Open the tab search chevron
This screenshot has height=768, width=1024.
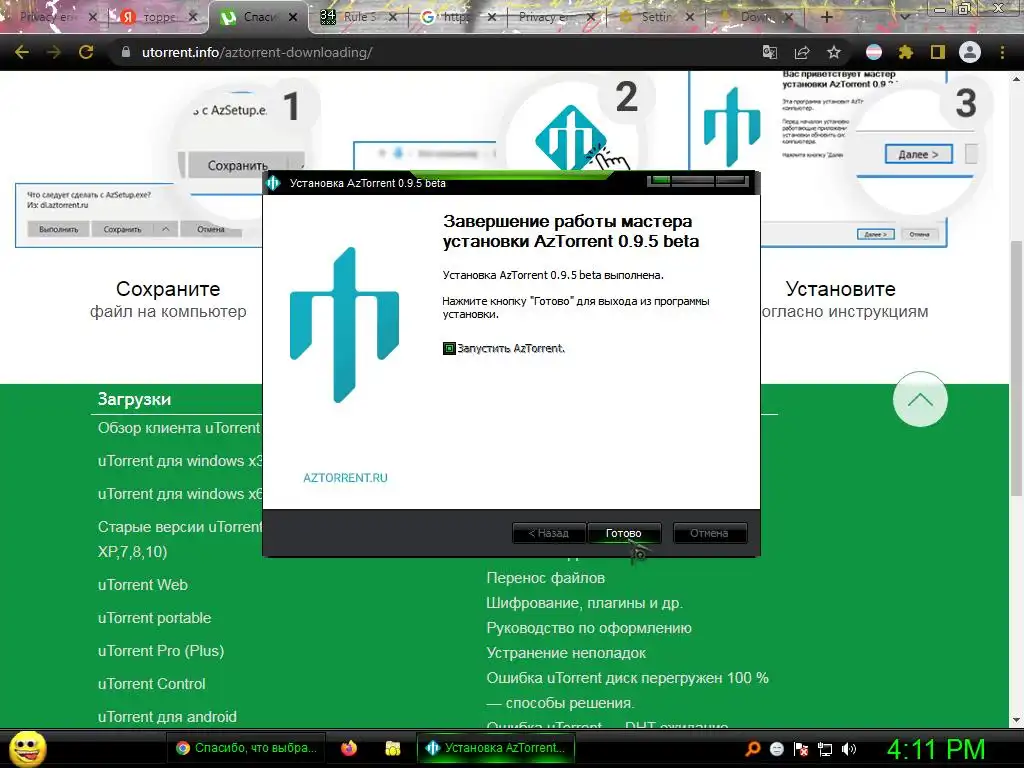(x=904, y=17)
